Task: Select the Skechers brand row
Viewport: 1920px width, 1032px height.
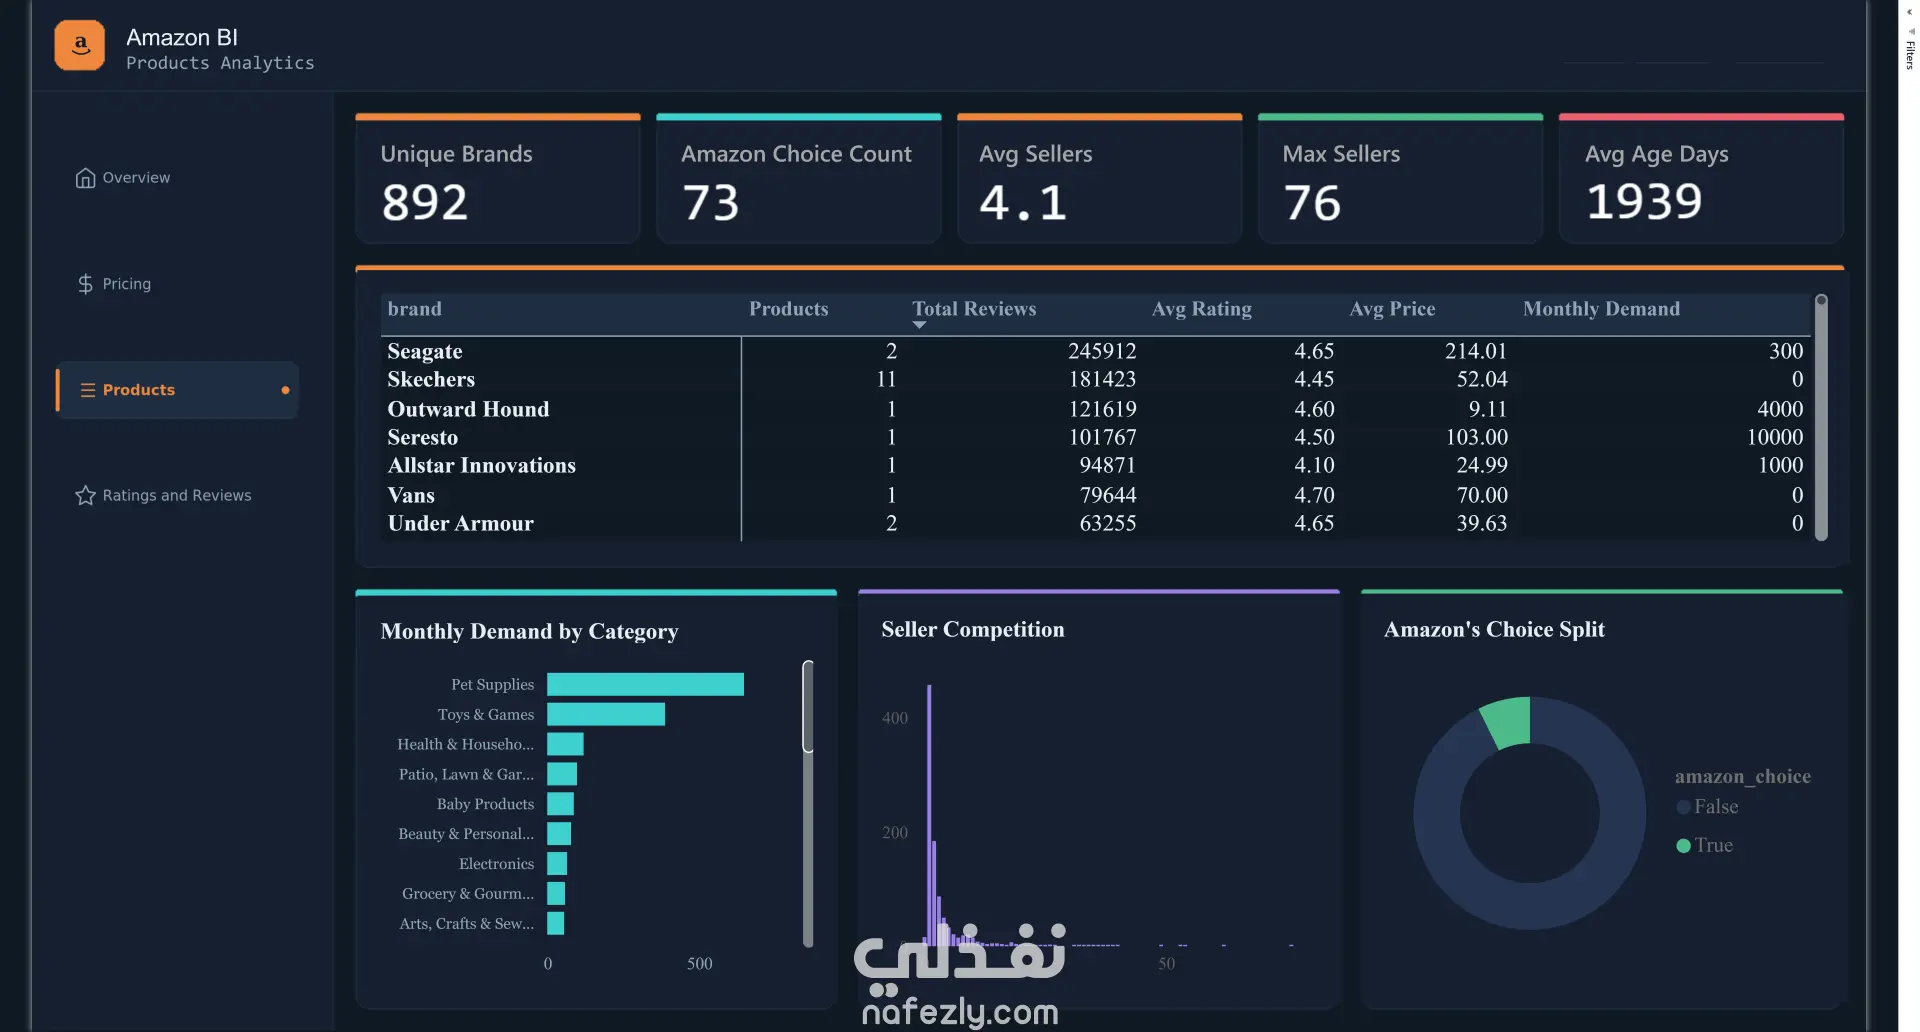Action: click(1095, 380)
